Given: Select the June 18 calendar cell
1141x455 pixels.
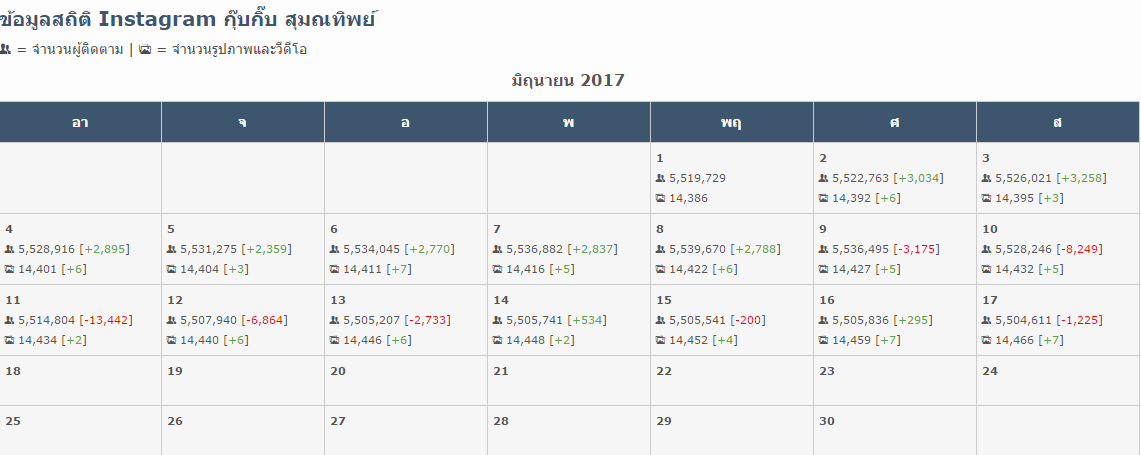Looking at the screenshot, I should [x=80, y=381].
